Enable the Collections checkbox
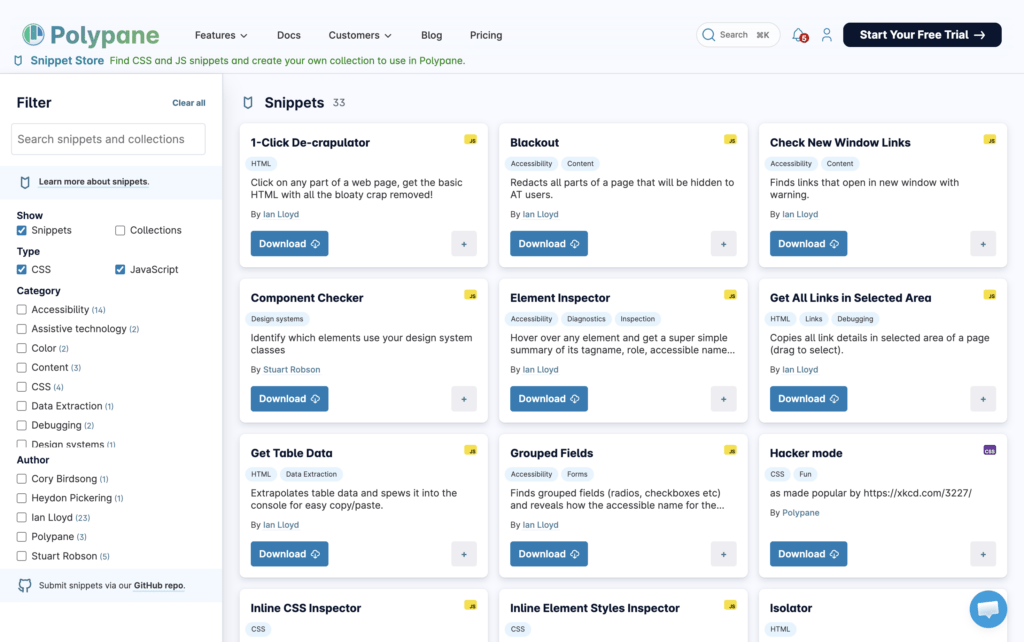This screenshot has height=642, width=1024. [120, 231]
